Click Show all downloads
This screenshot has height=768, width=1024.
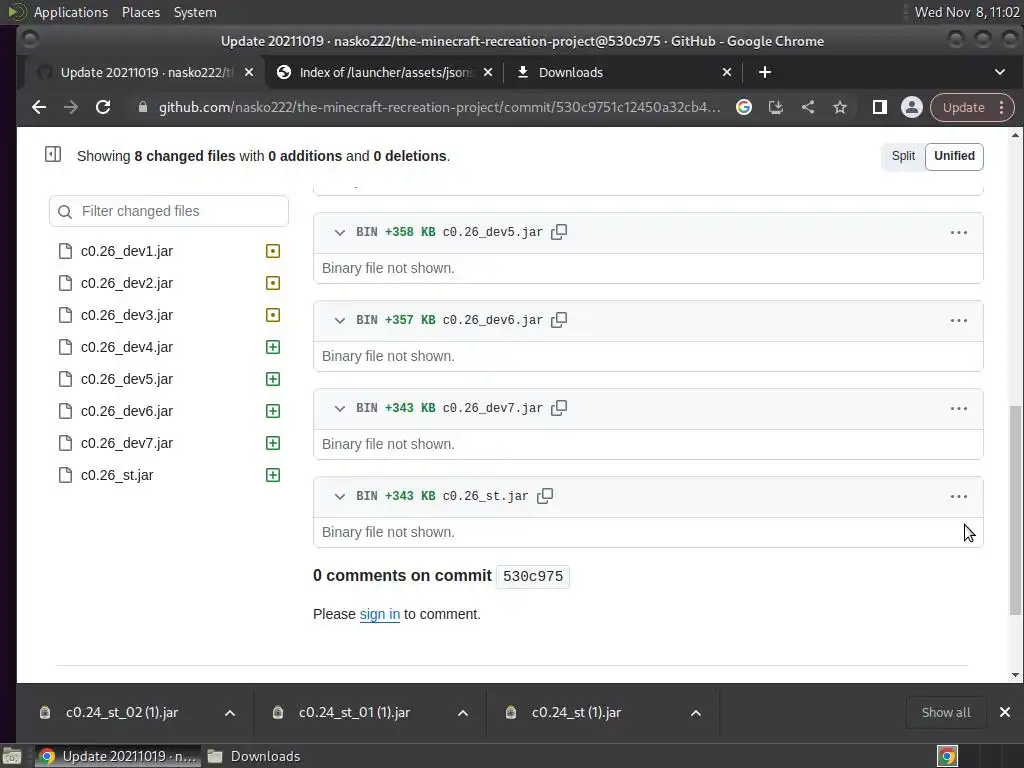pos(946,712)
